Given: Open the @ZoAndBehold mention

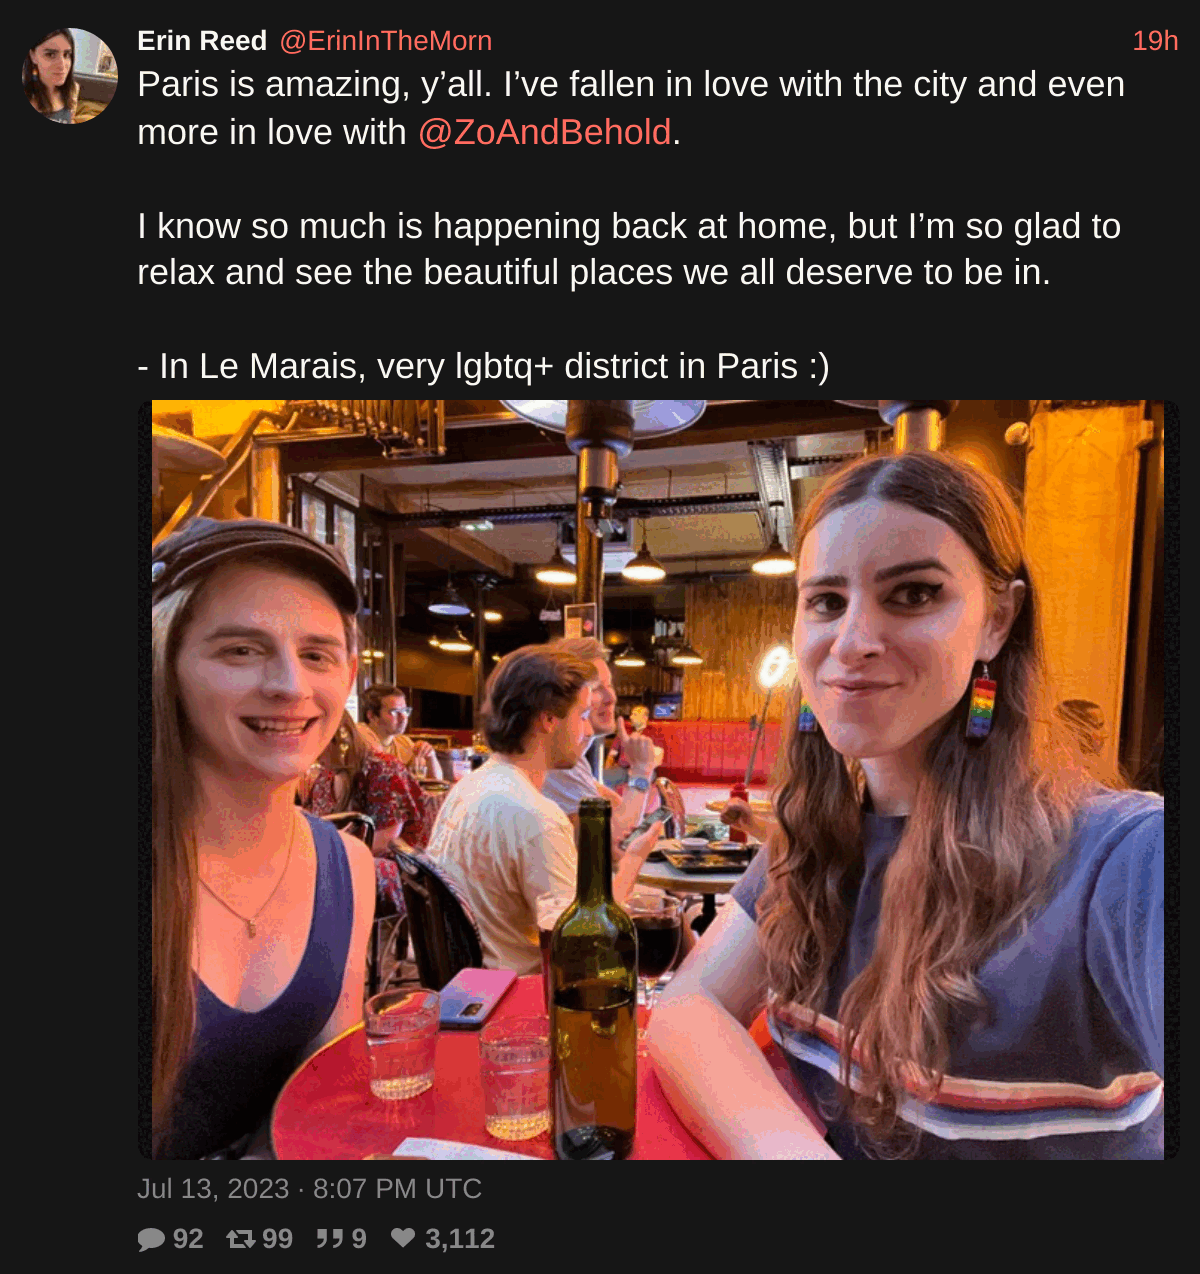Looking at the screenshot, I should (544, 132).
